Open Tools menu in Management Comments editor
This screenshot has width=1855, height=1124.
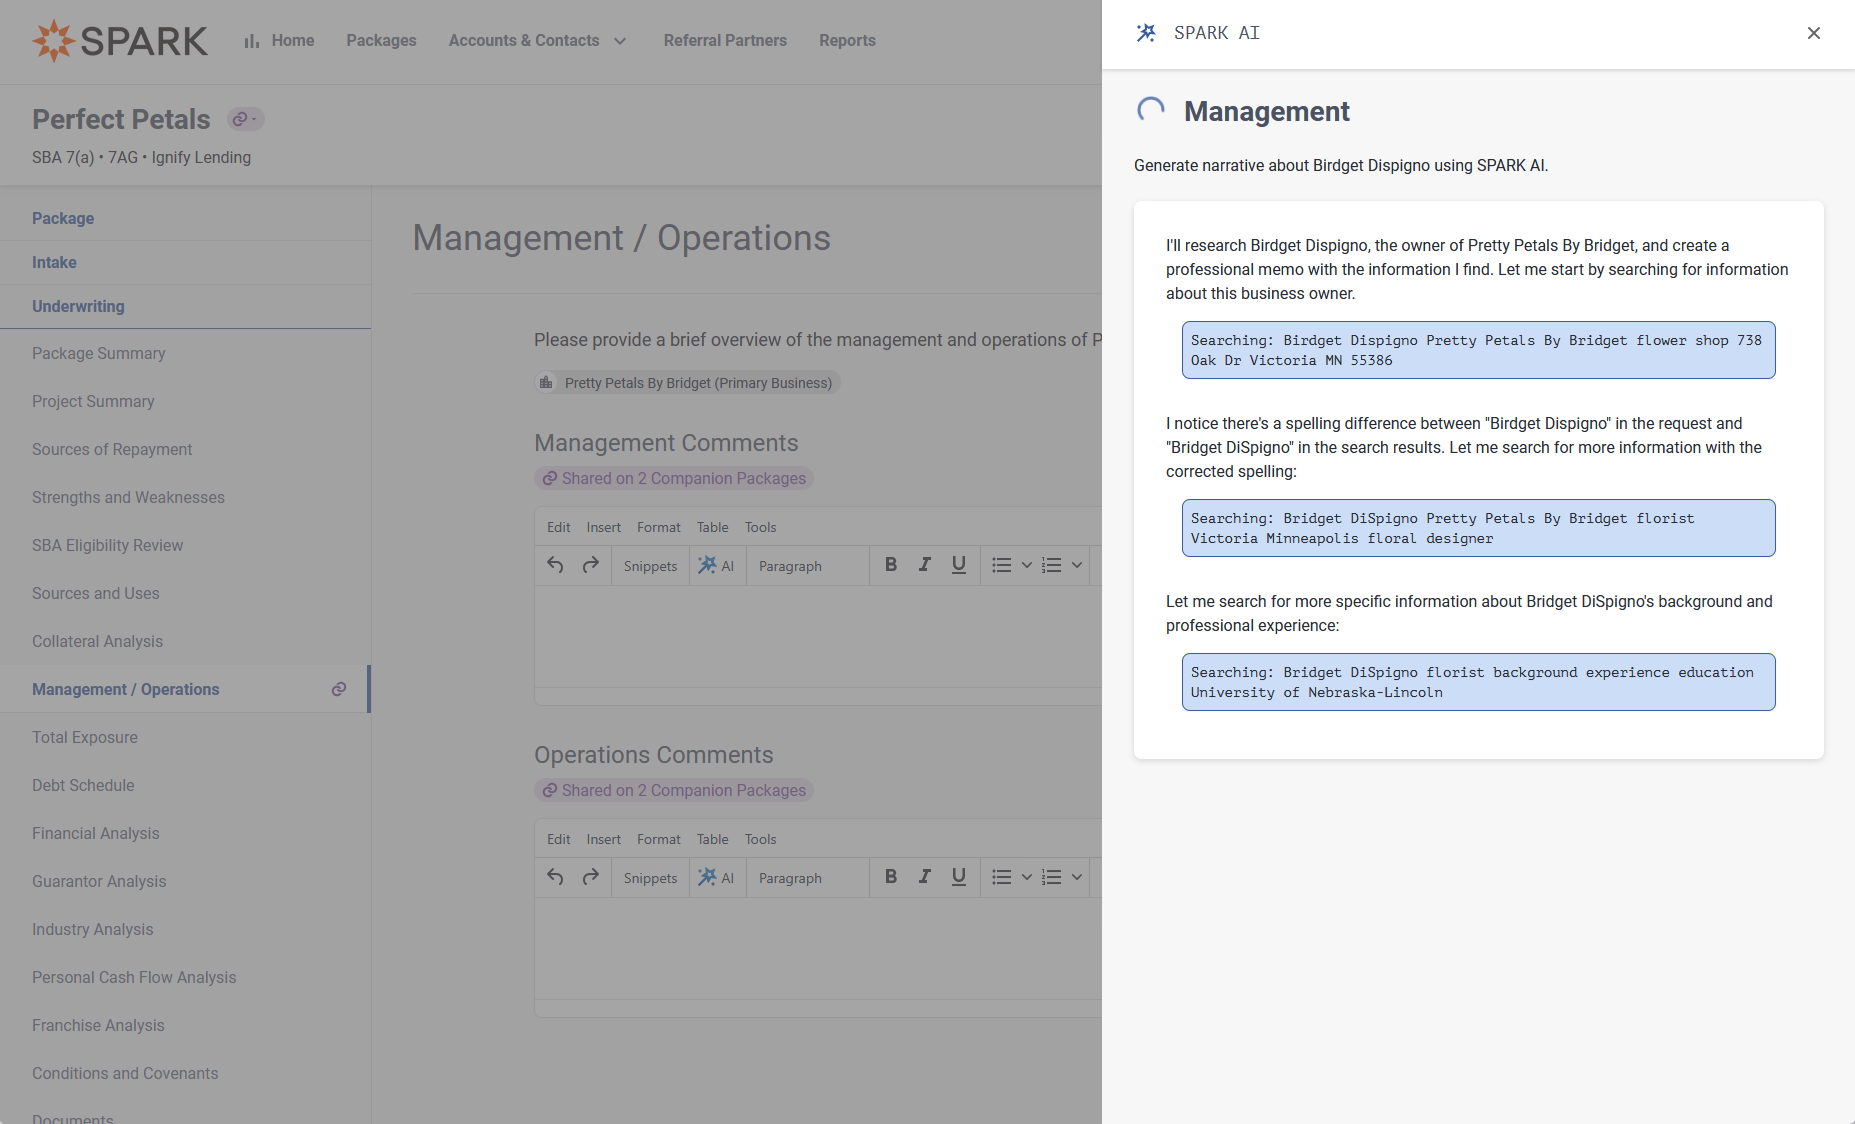point(760,527)
